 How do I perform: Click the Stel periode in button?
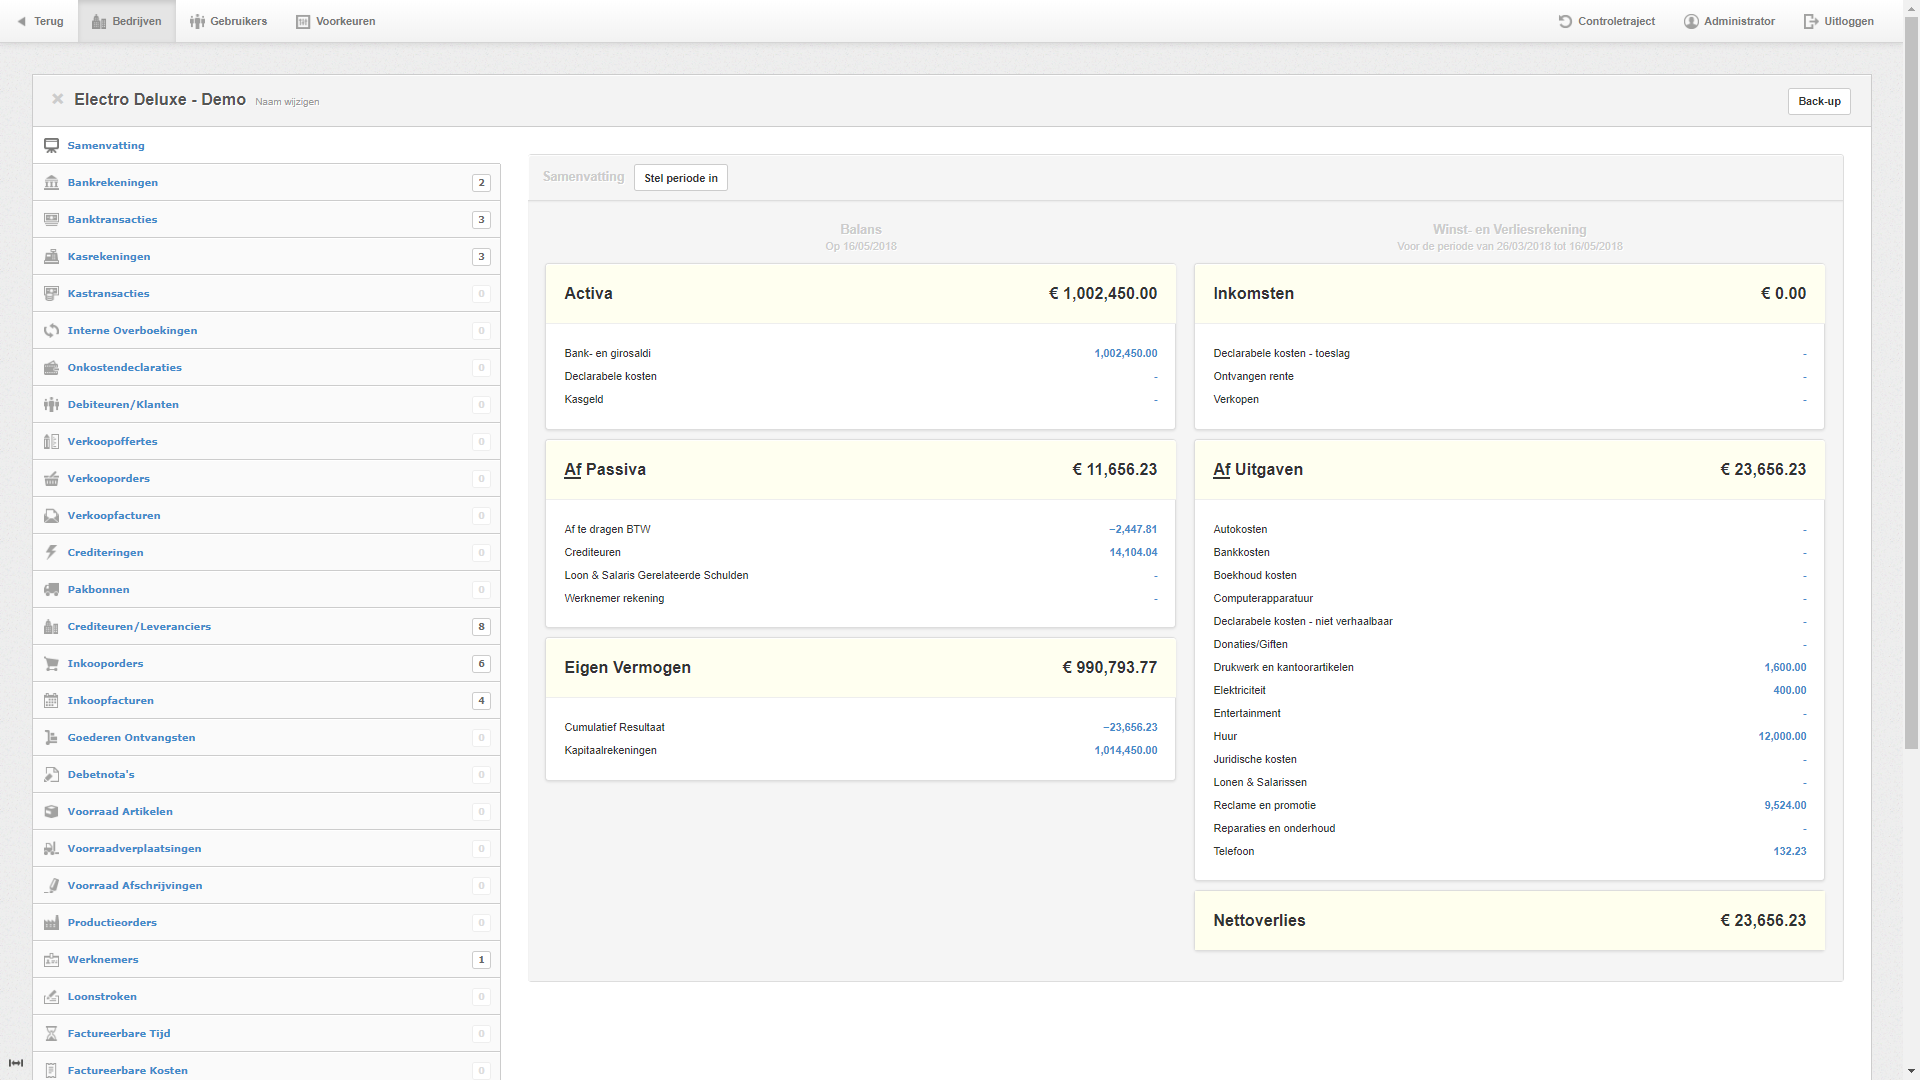[x=681, y=178]
